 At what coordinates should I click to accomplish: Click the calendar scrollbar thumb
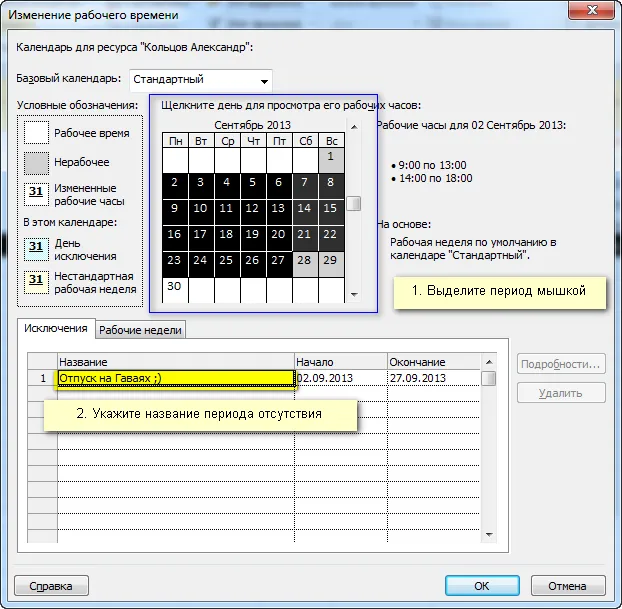click(x=353, y=204)
